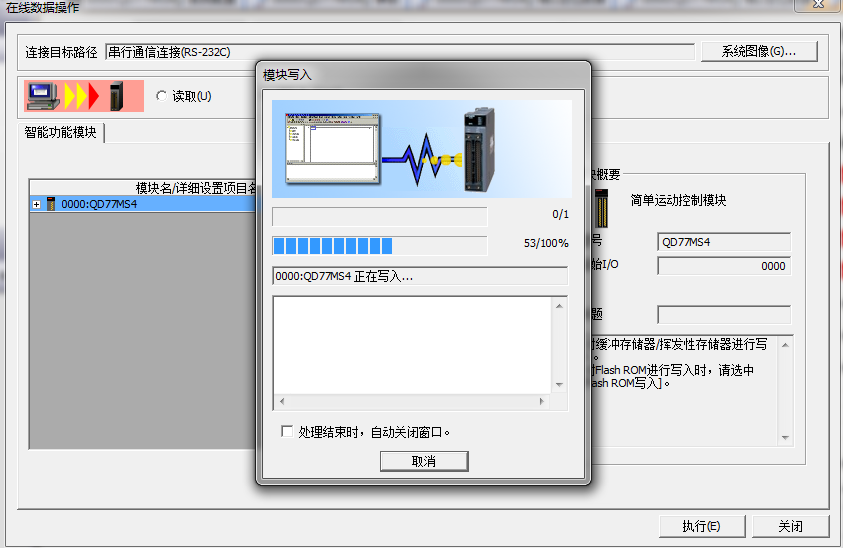This screenshot has width=843, height=548.
Task: Enable 处理结束时,自动关闭窗口 checkbox
Action: (288, 432)
